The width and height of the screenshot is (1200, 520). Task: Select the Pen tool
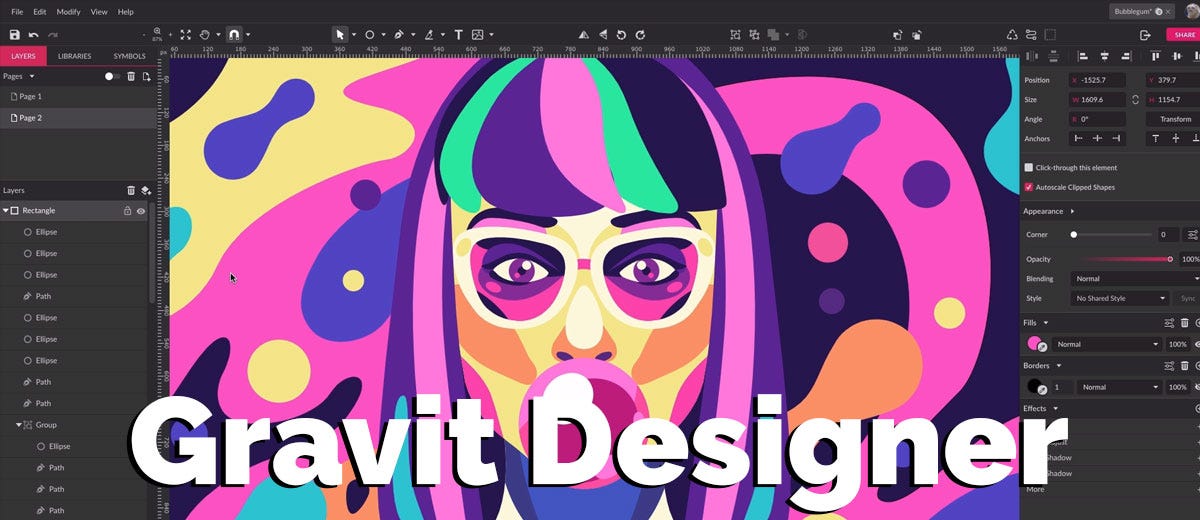[399, 34]
